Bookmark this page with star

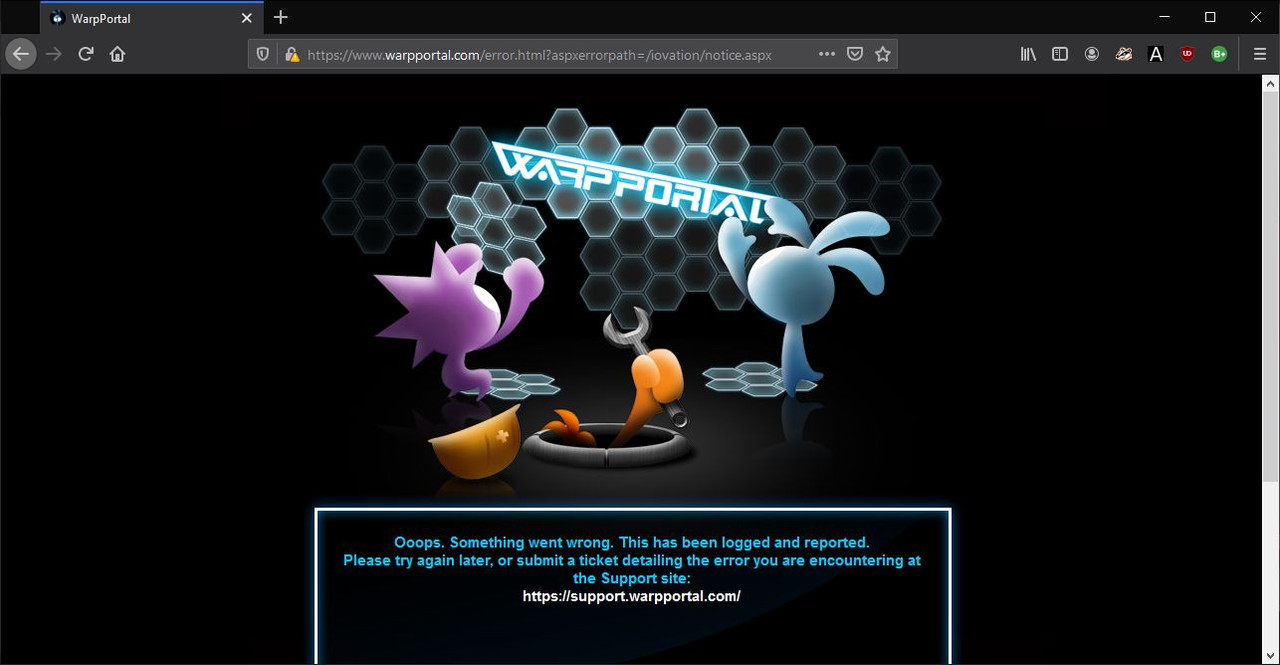pos(883,54)
